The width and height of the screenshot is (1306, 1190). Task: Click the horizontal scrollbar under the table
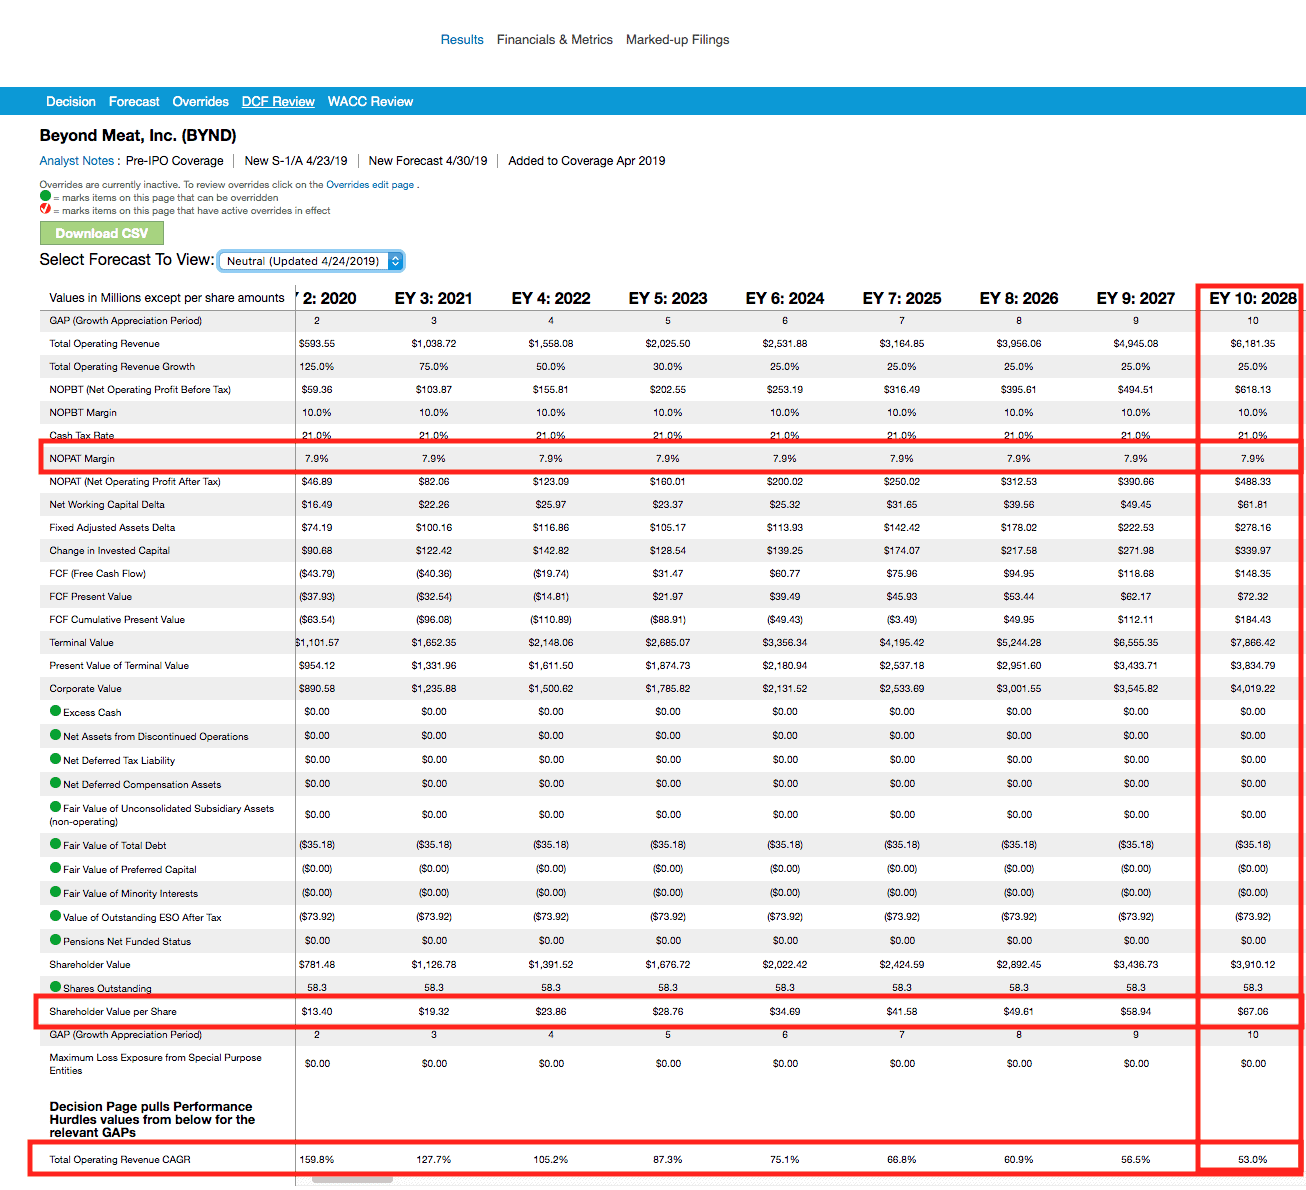pyautogui.click(x=352, y=1180)
